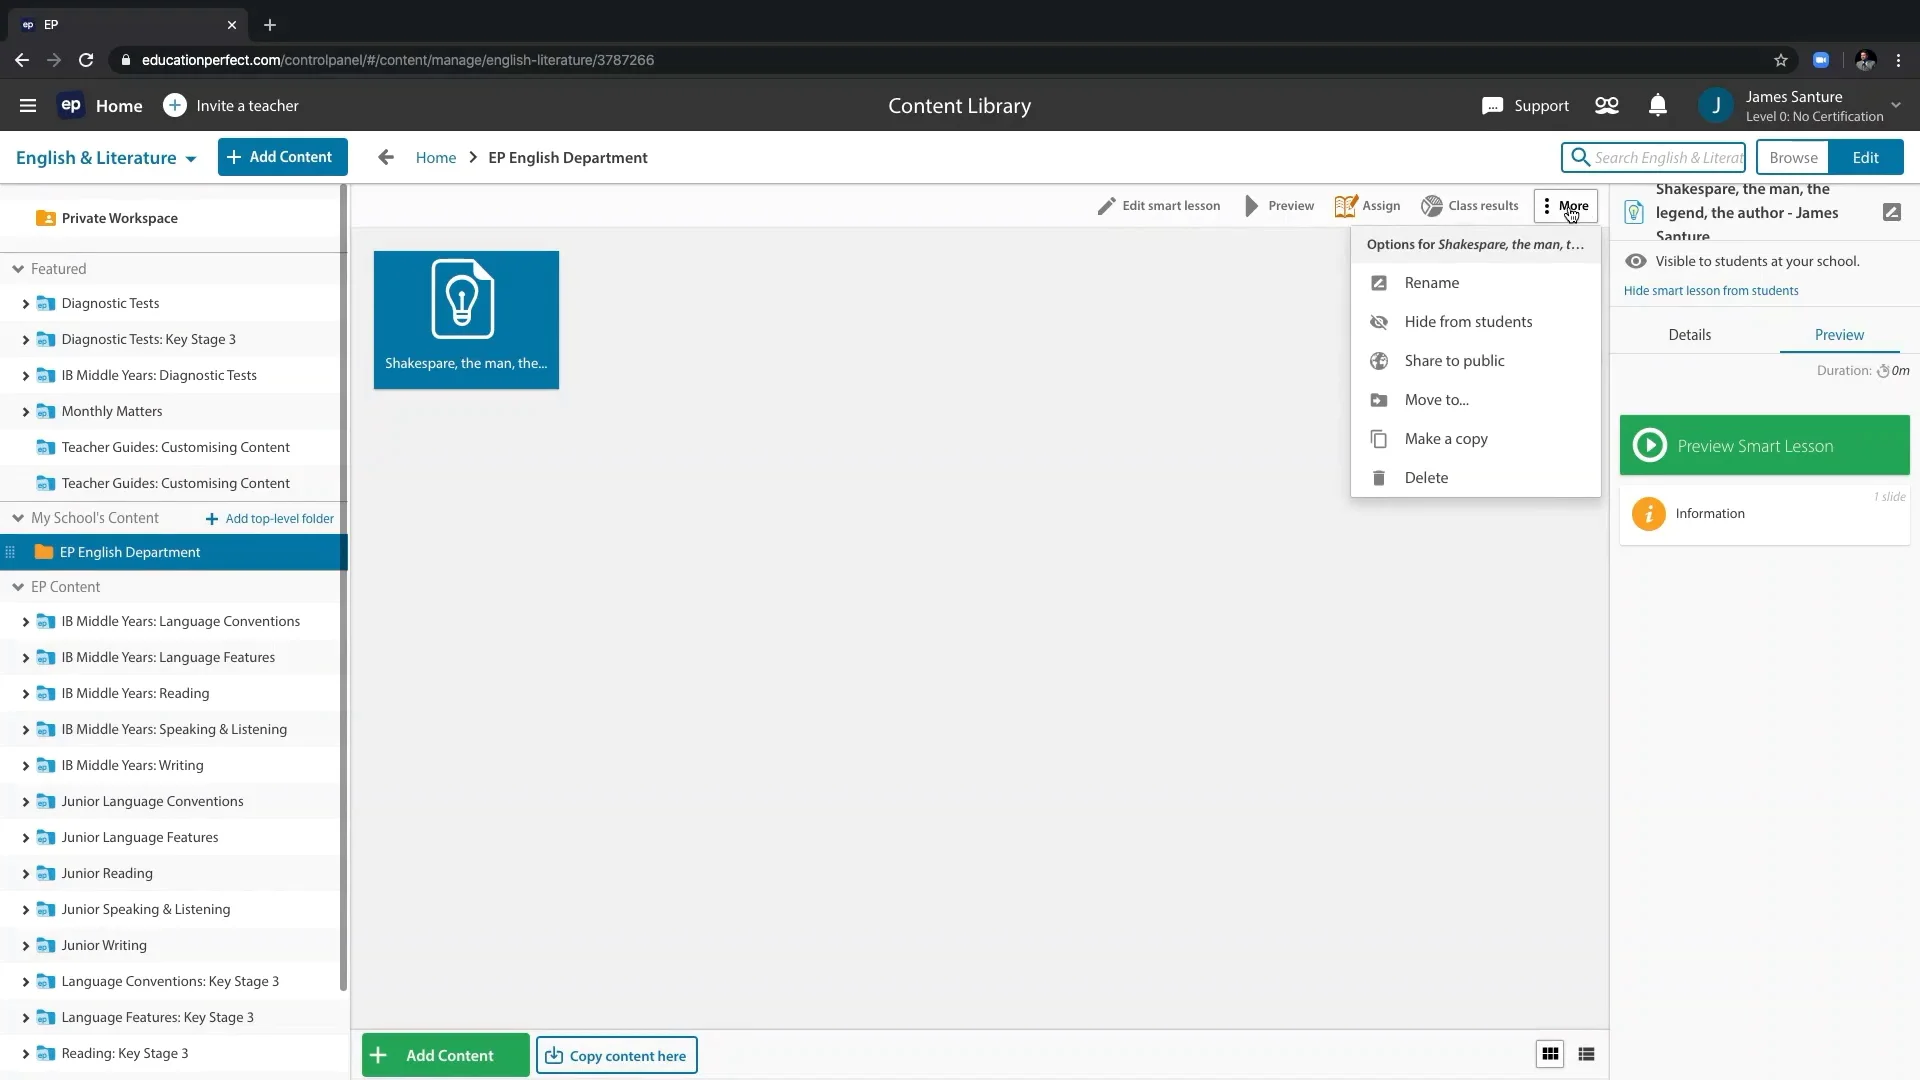Open the user account dropdown arrow

[x=1896, y=105]
